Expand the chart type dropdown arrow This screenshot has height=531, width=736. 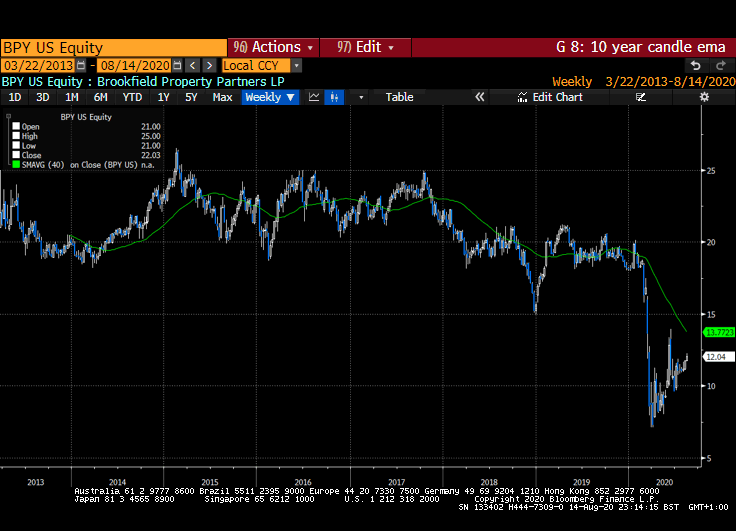coord(361,97)
